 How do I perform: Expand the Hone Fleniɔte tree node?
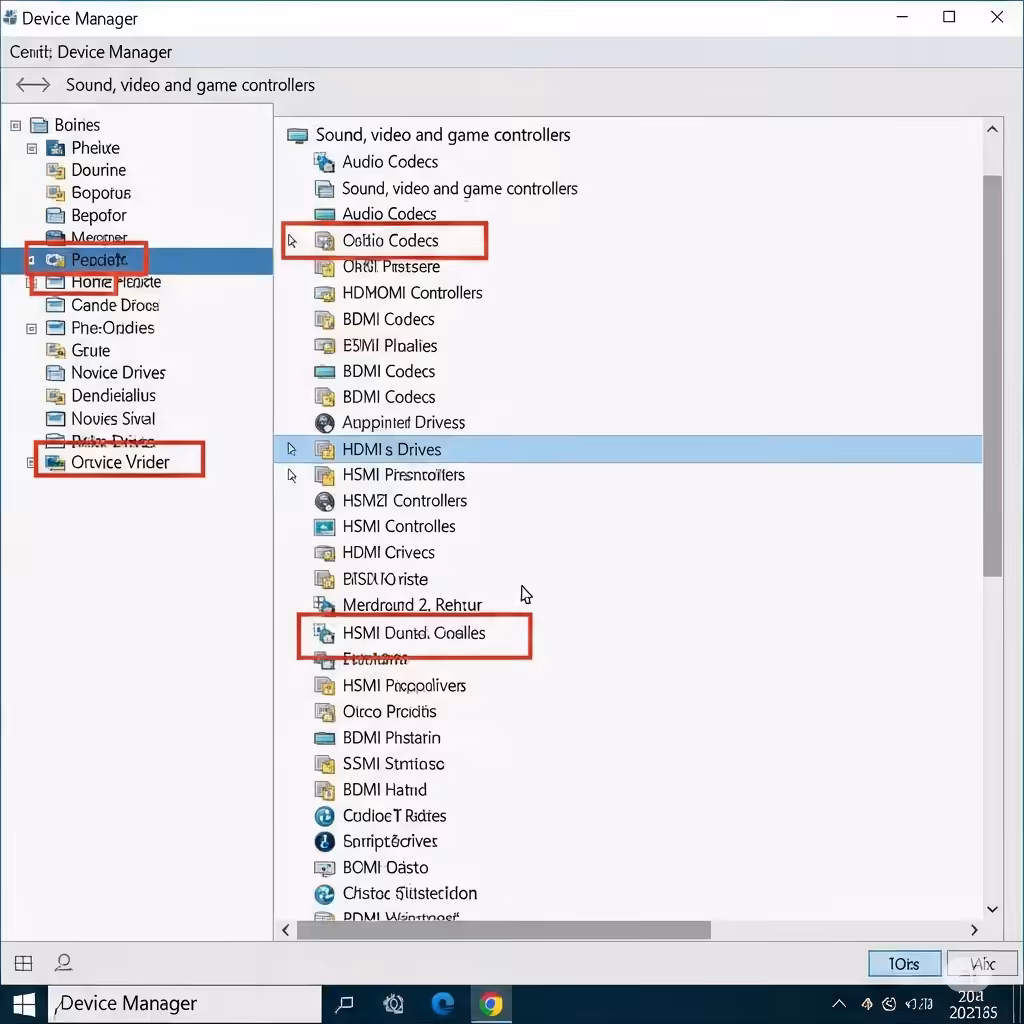point(29,283)
